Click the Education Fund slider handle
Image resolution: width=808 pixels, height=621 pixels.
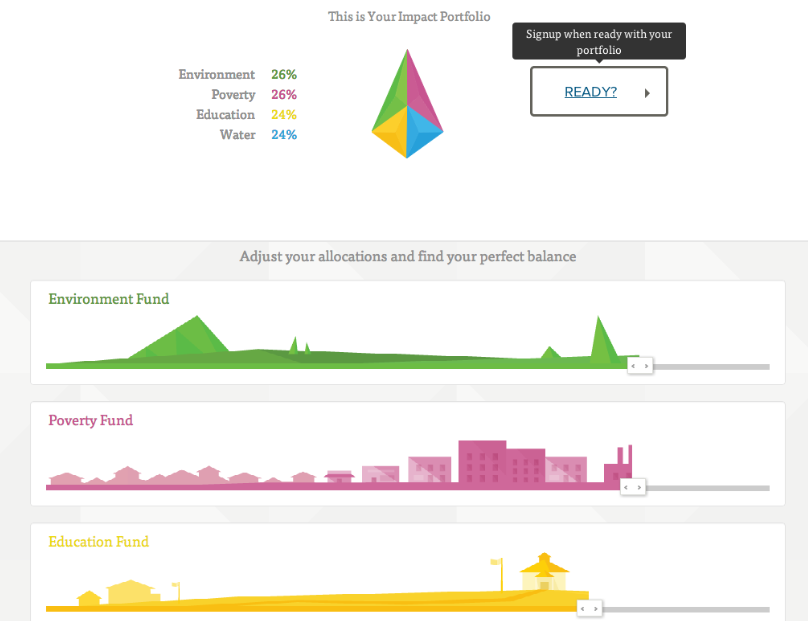tap(590, 608)
